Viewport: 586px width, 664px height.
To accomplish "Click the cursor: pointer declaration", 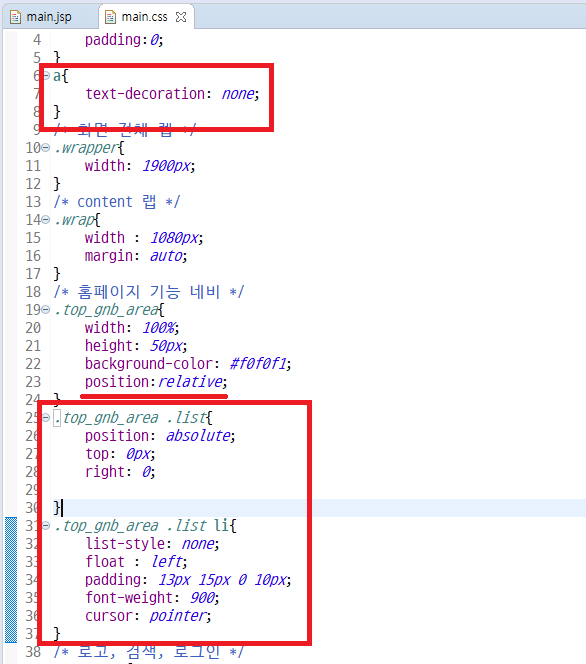I will tap(148, 616).
